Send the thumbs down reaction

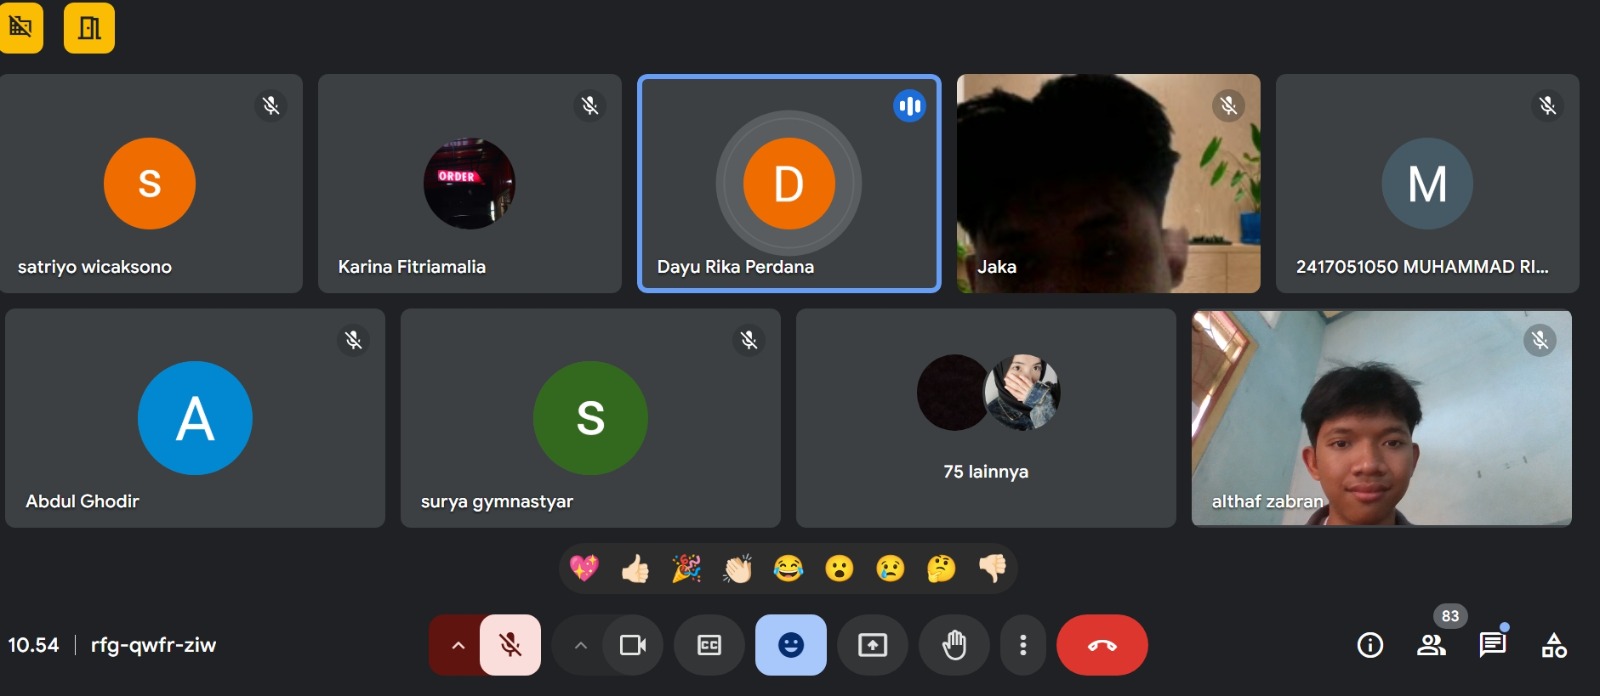coord(992,569)
